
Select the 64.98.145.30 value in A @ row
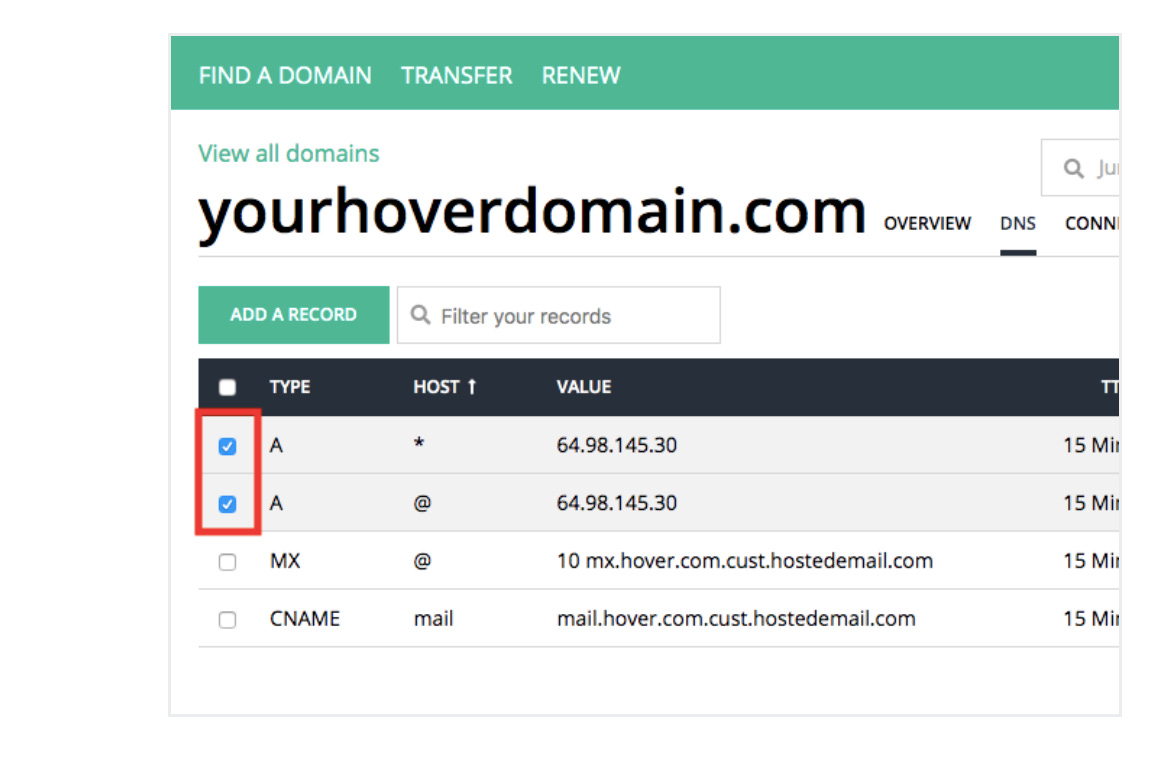(x=617, y=503)
